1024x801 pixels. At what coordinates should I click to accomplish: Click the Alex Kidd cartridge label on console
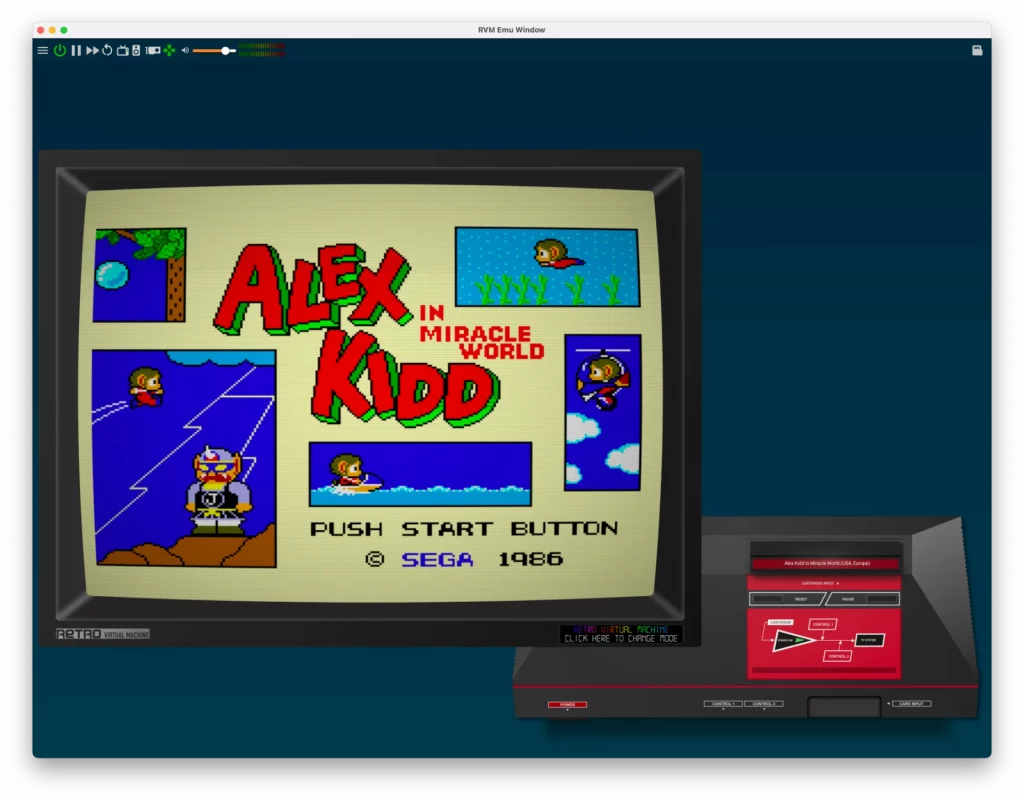(826, 563)
